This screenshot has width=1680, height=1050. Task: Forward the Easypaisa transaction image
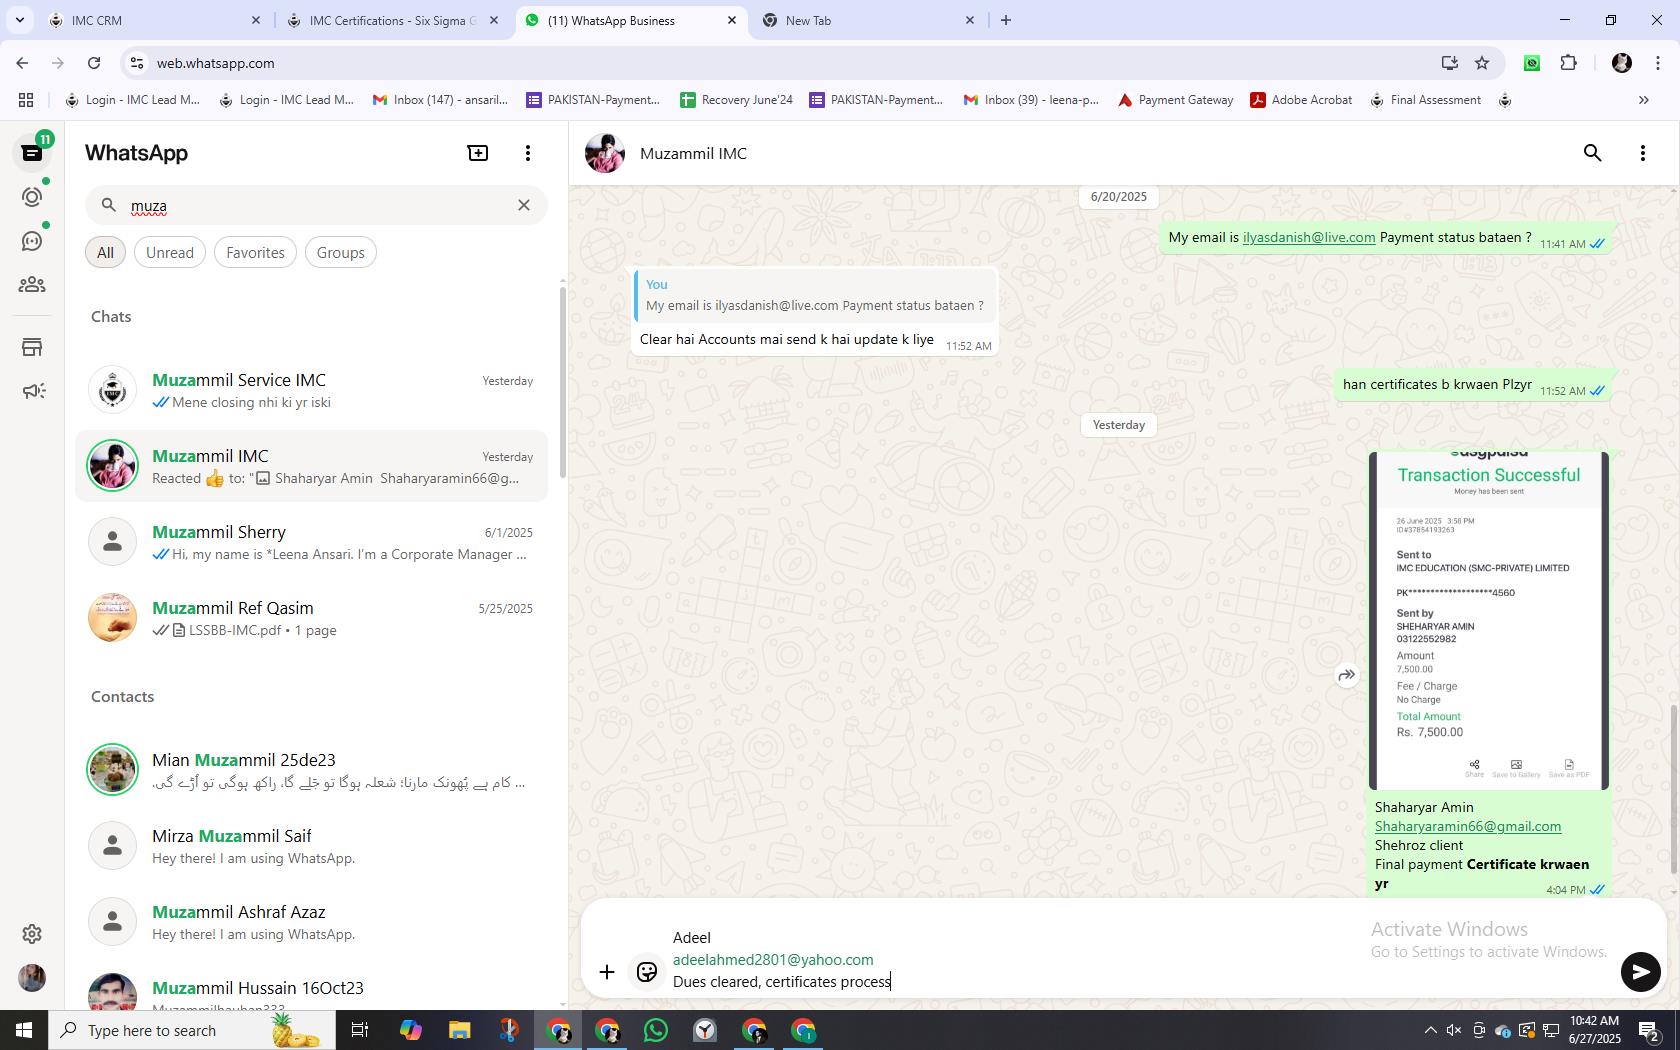tap(1347, 675)
